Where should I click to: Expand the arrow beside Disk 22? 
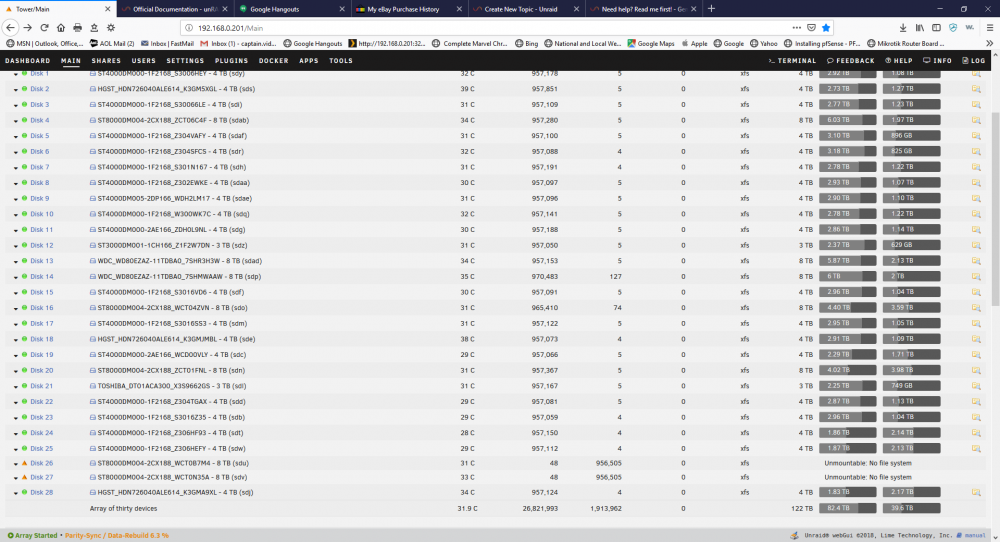[x=16, y=402]
